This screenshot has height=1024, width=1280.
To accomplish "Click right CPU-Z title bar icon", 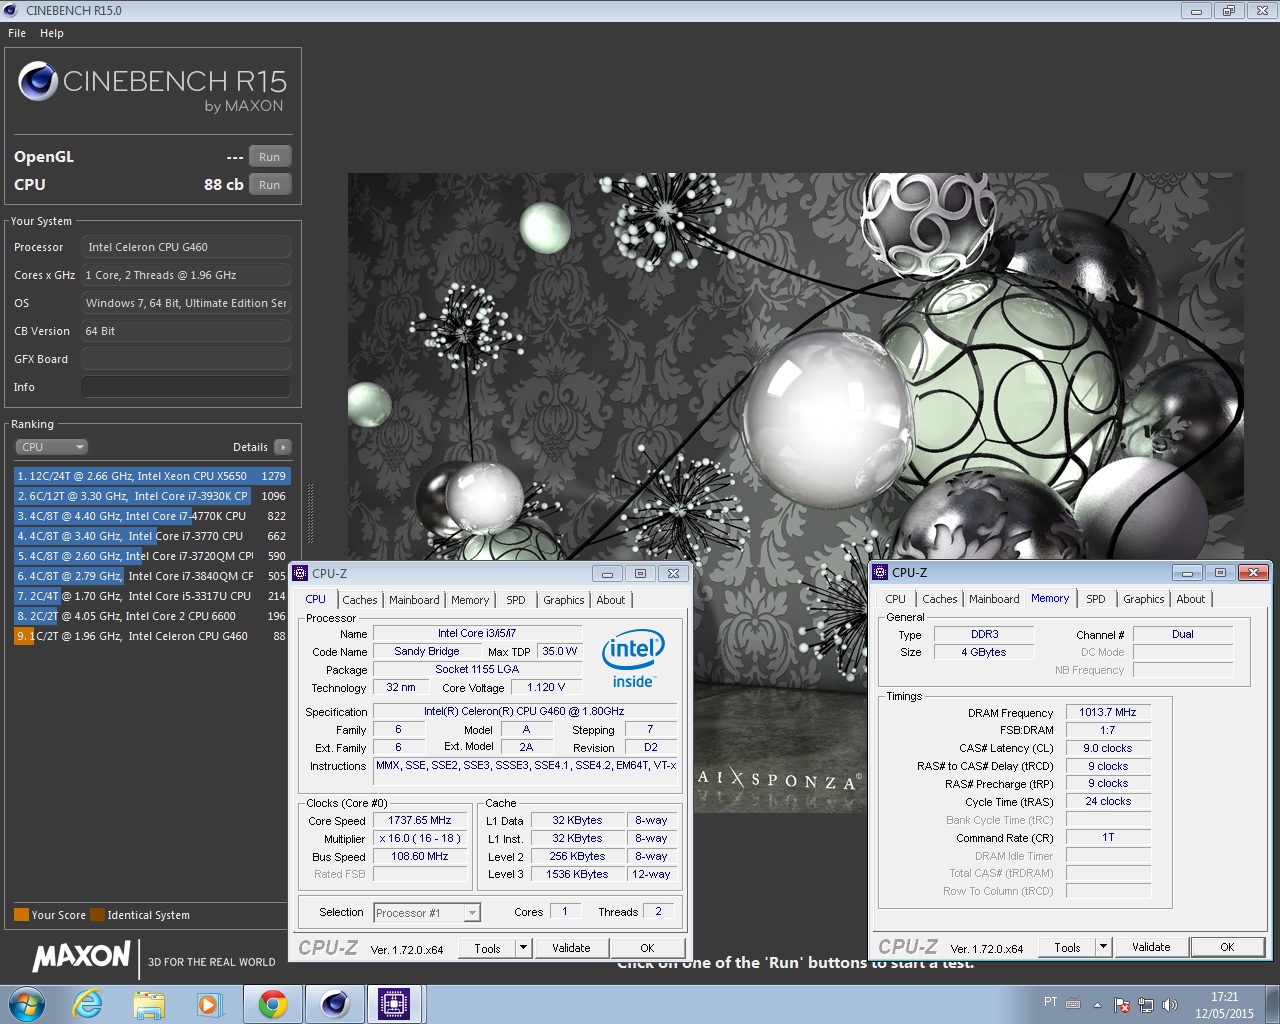I will pos(881,572).
